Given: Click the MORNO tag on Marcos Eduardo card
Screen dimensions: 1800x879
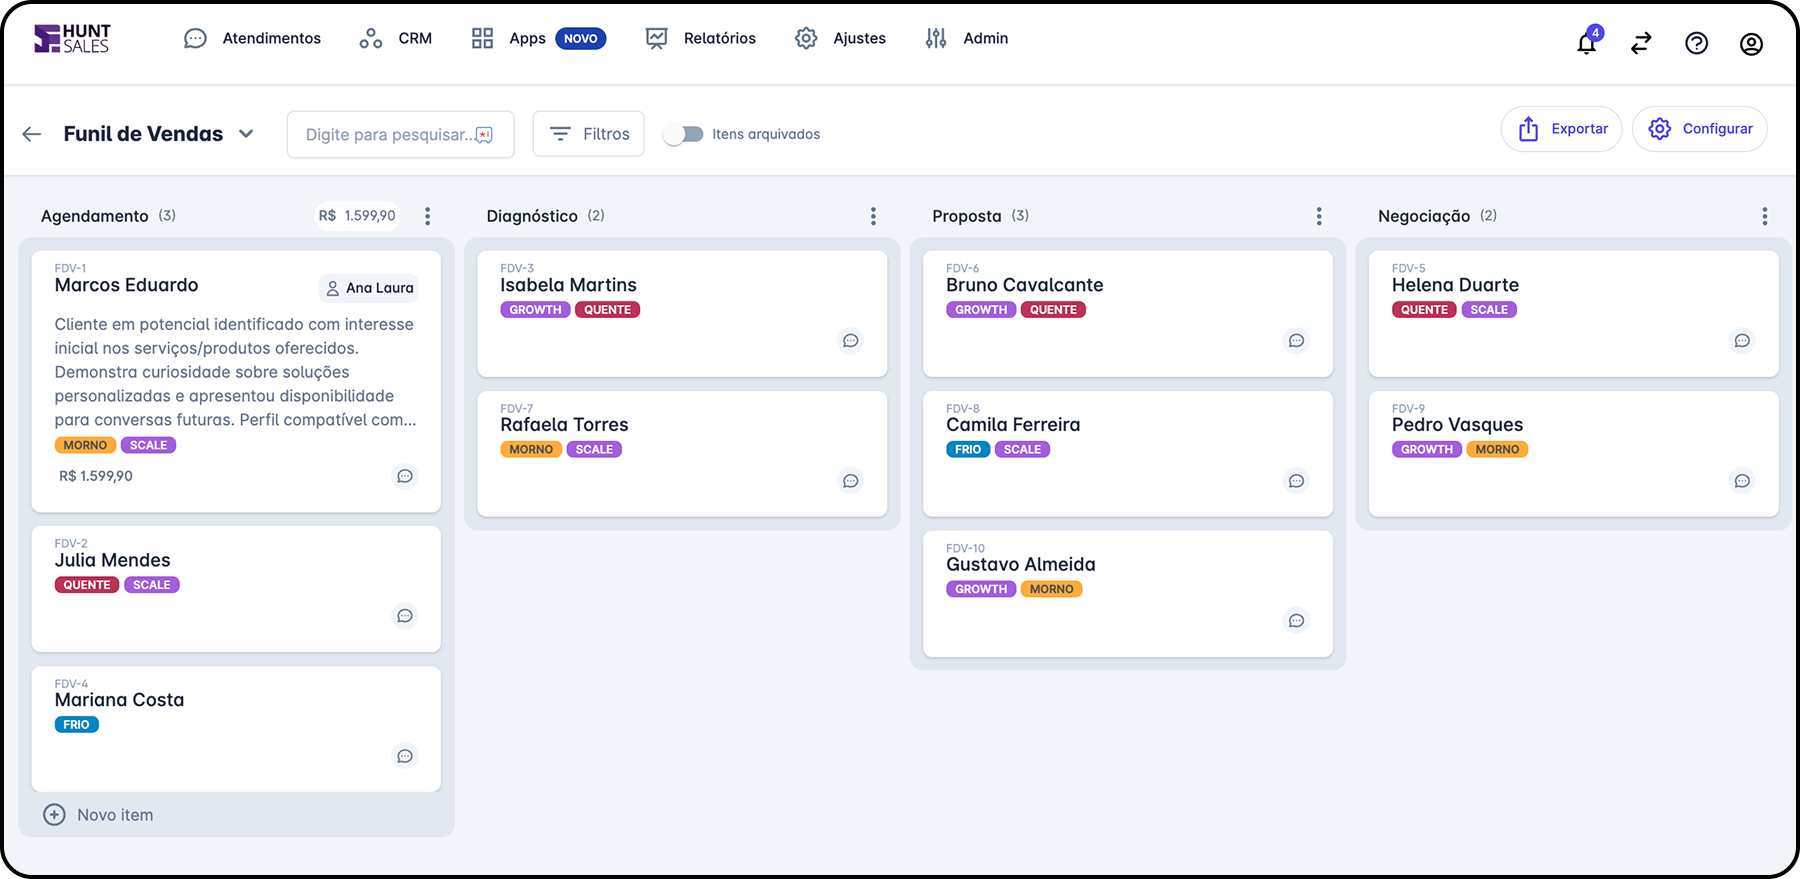Looking at the screenshot, I should click(x=85, y=445).
